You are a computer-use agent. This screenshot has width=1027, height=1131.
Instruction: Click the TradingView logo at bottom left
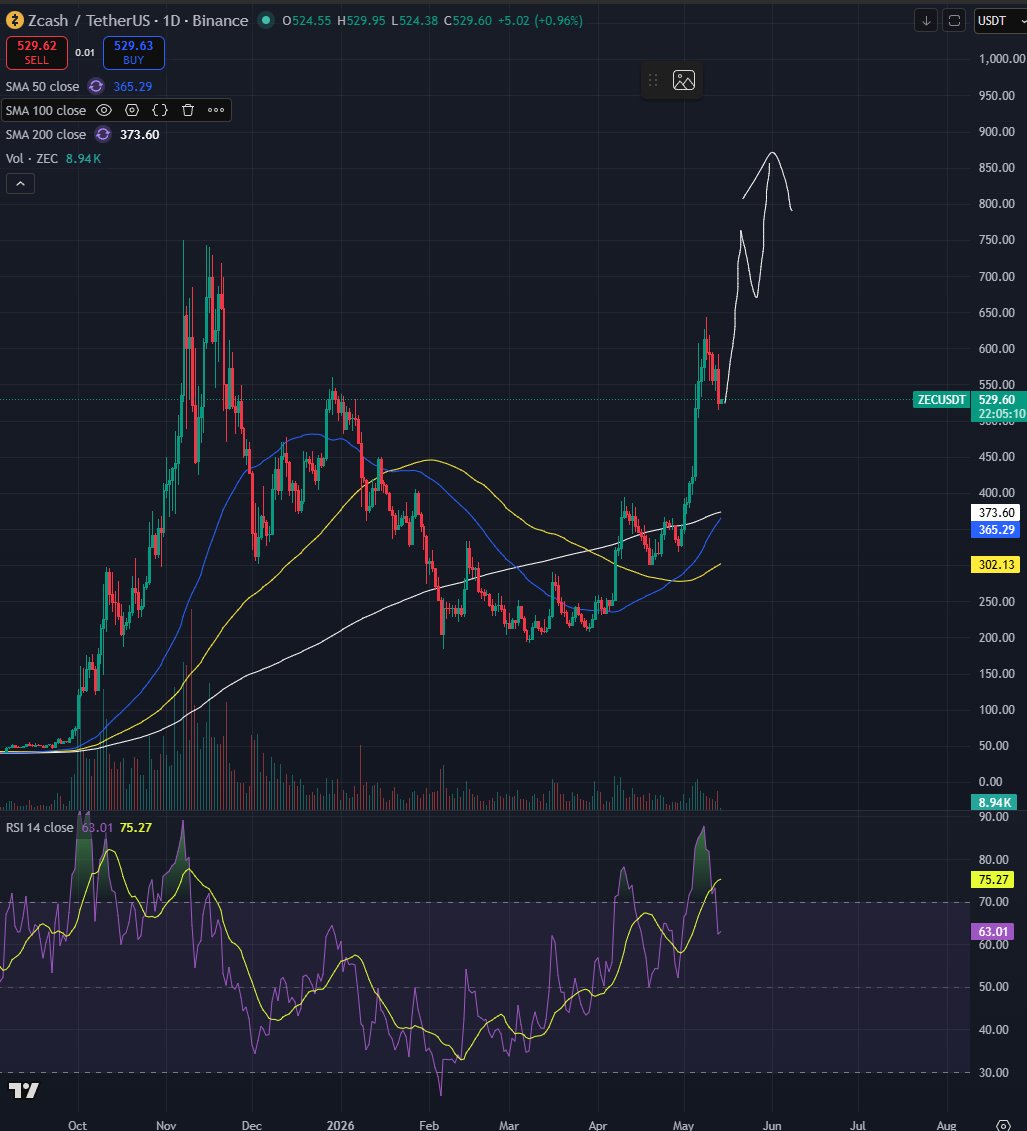24,1090
